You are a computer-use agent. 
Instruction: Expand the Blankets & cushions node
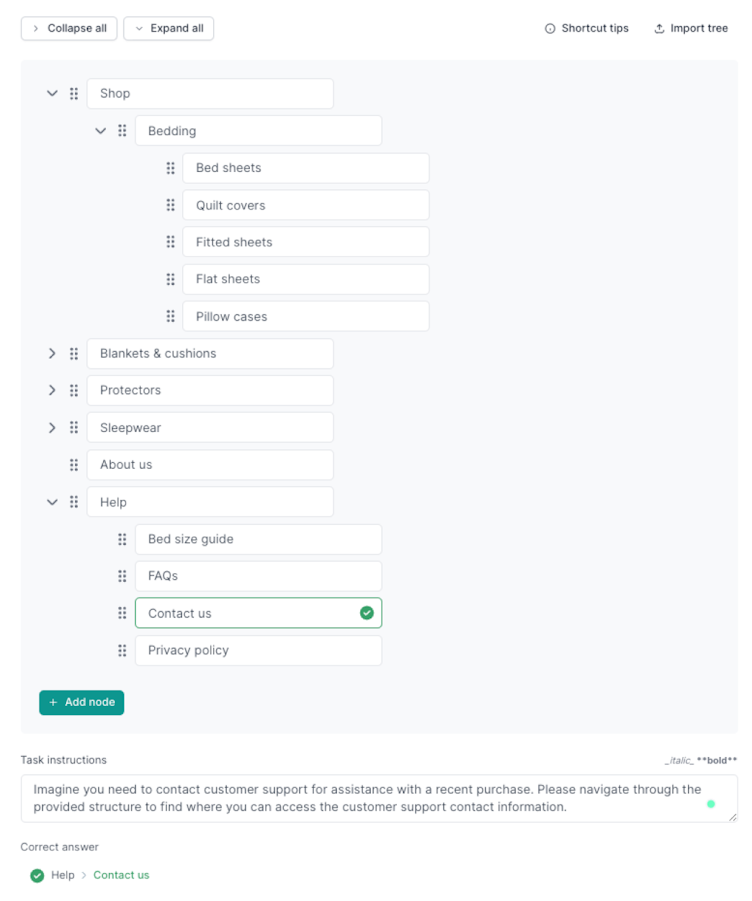pyautogui.click(x=52, y=353)
